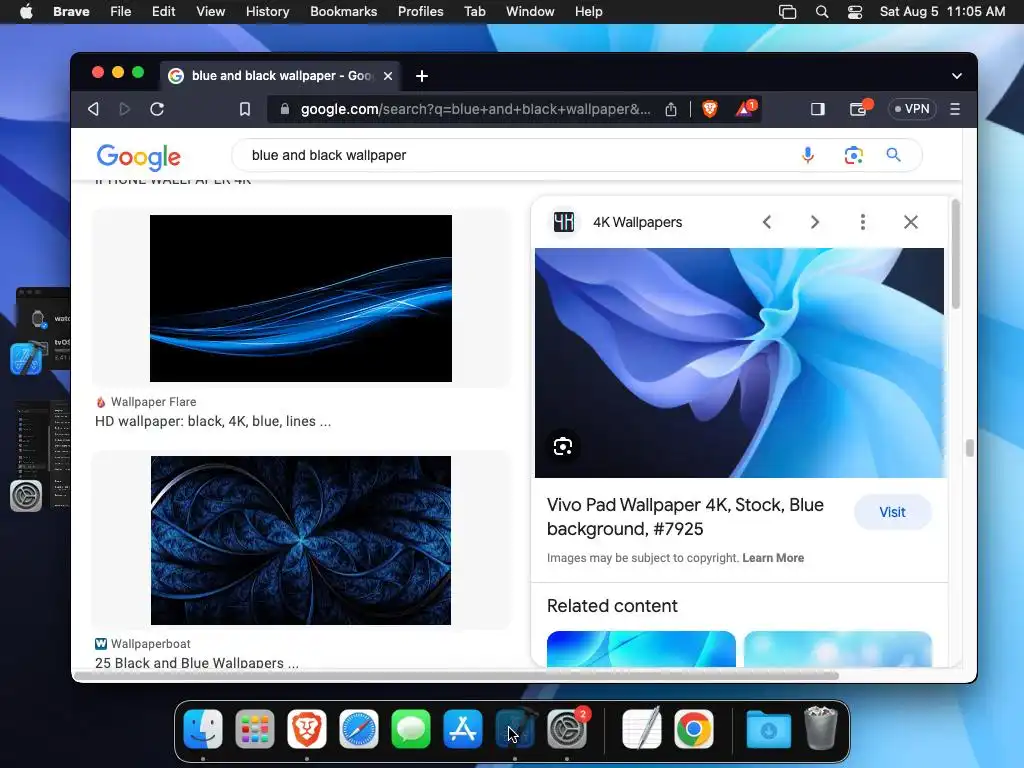This screenshot has width=1024, height=768.
Task: Open the Window menu
Action: tap(530, 12)
